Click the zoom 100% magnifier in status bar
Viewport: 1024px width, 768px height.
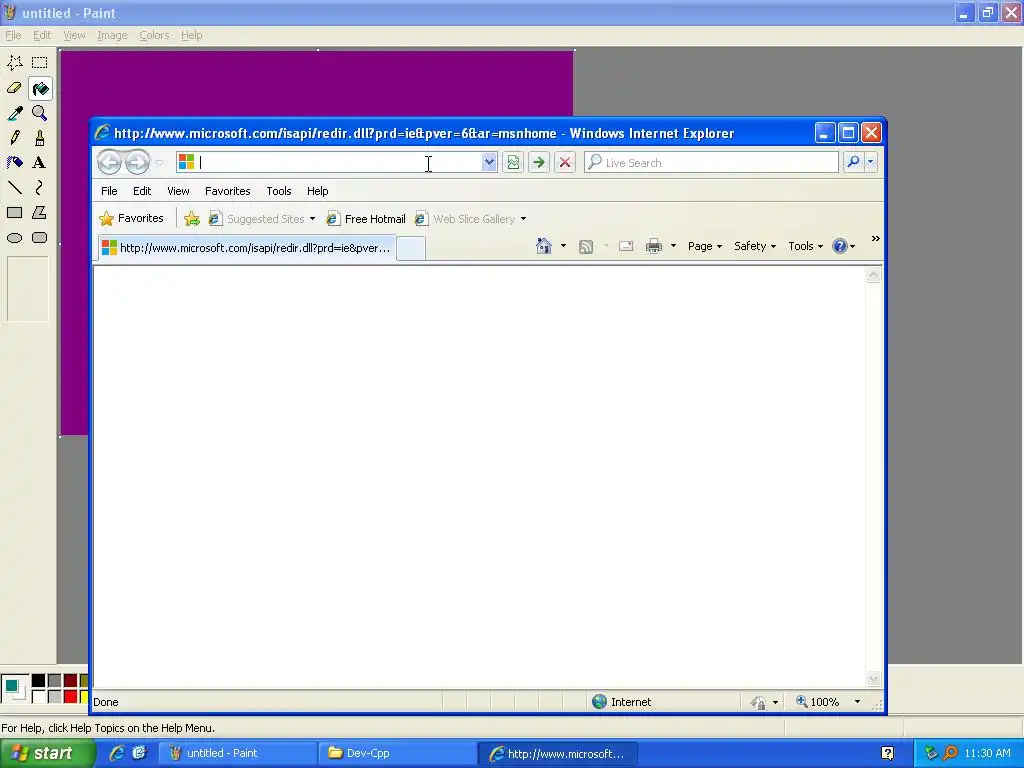tap(802, 702)
